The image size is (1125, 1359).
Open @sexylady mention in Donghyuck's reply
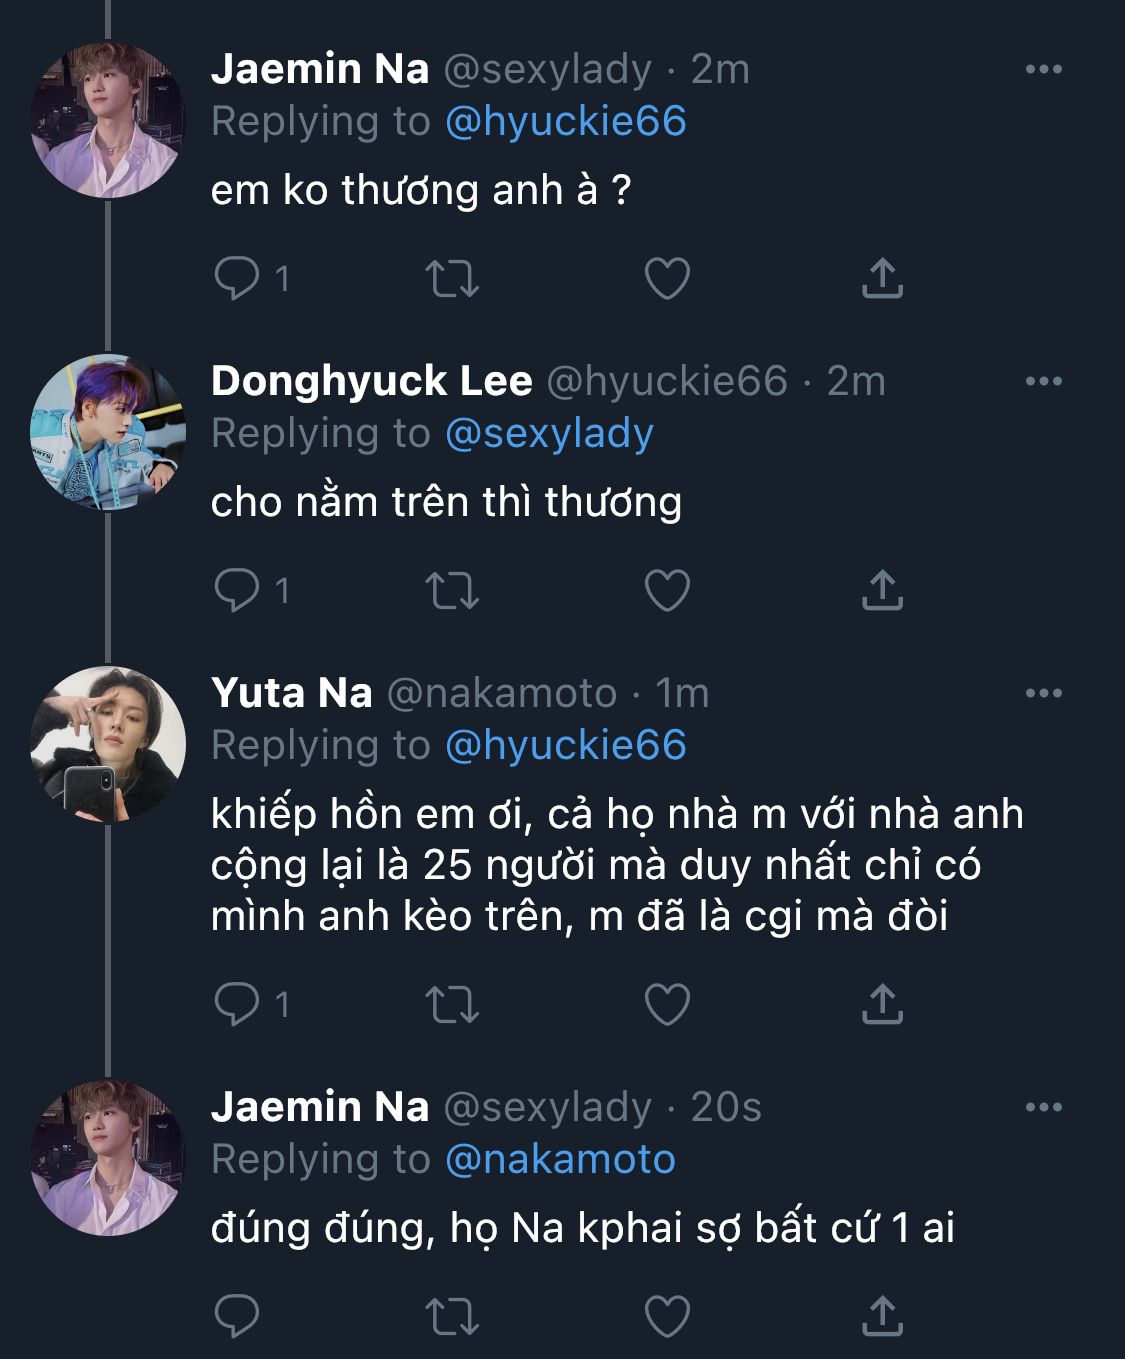point(549,434)
